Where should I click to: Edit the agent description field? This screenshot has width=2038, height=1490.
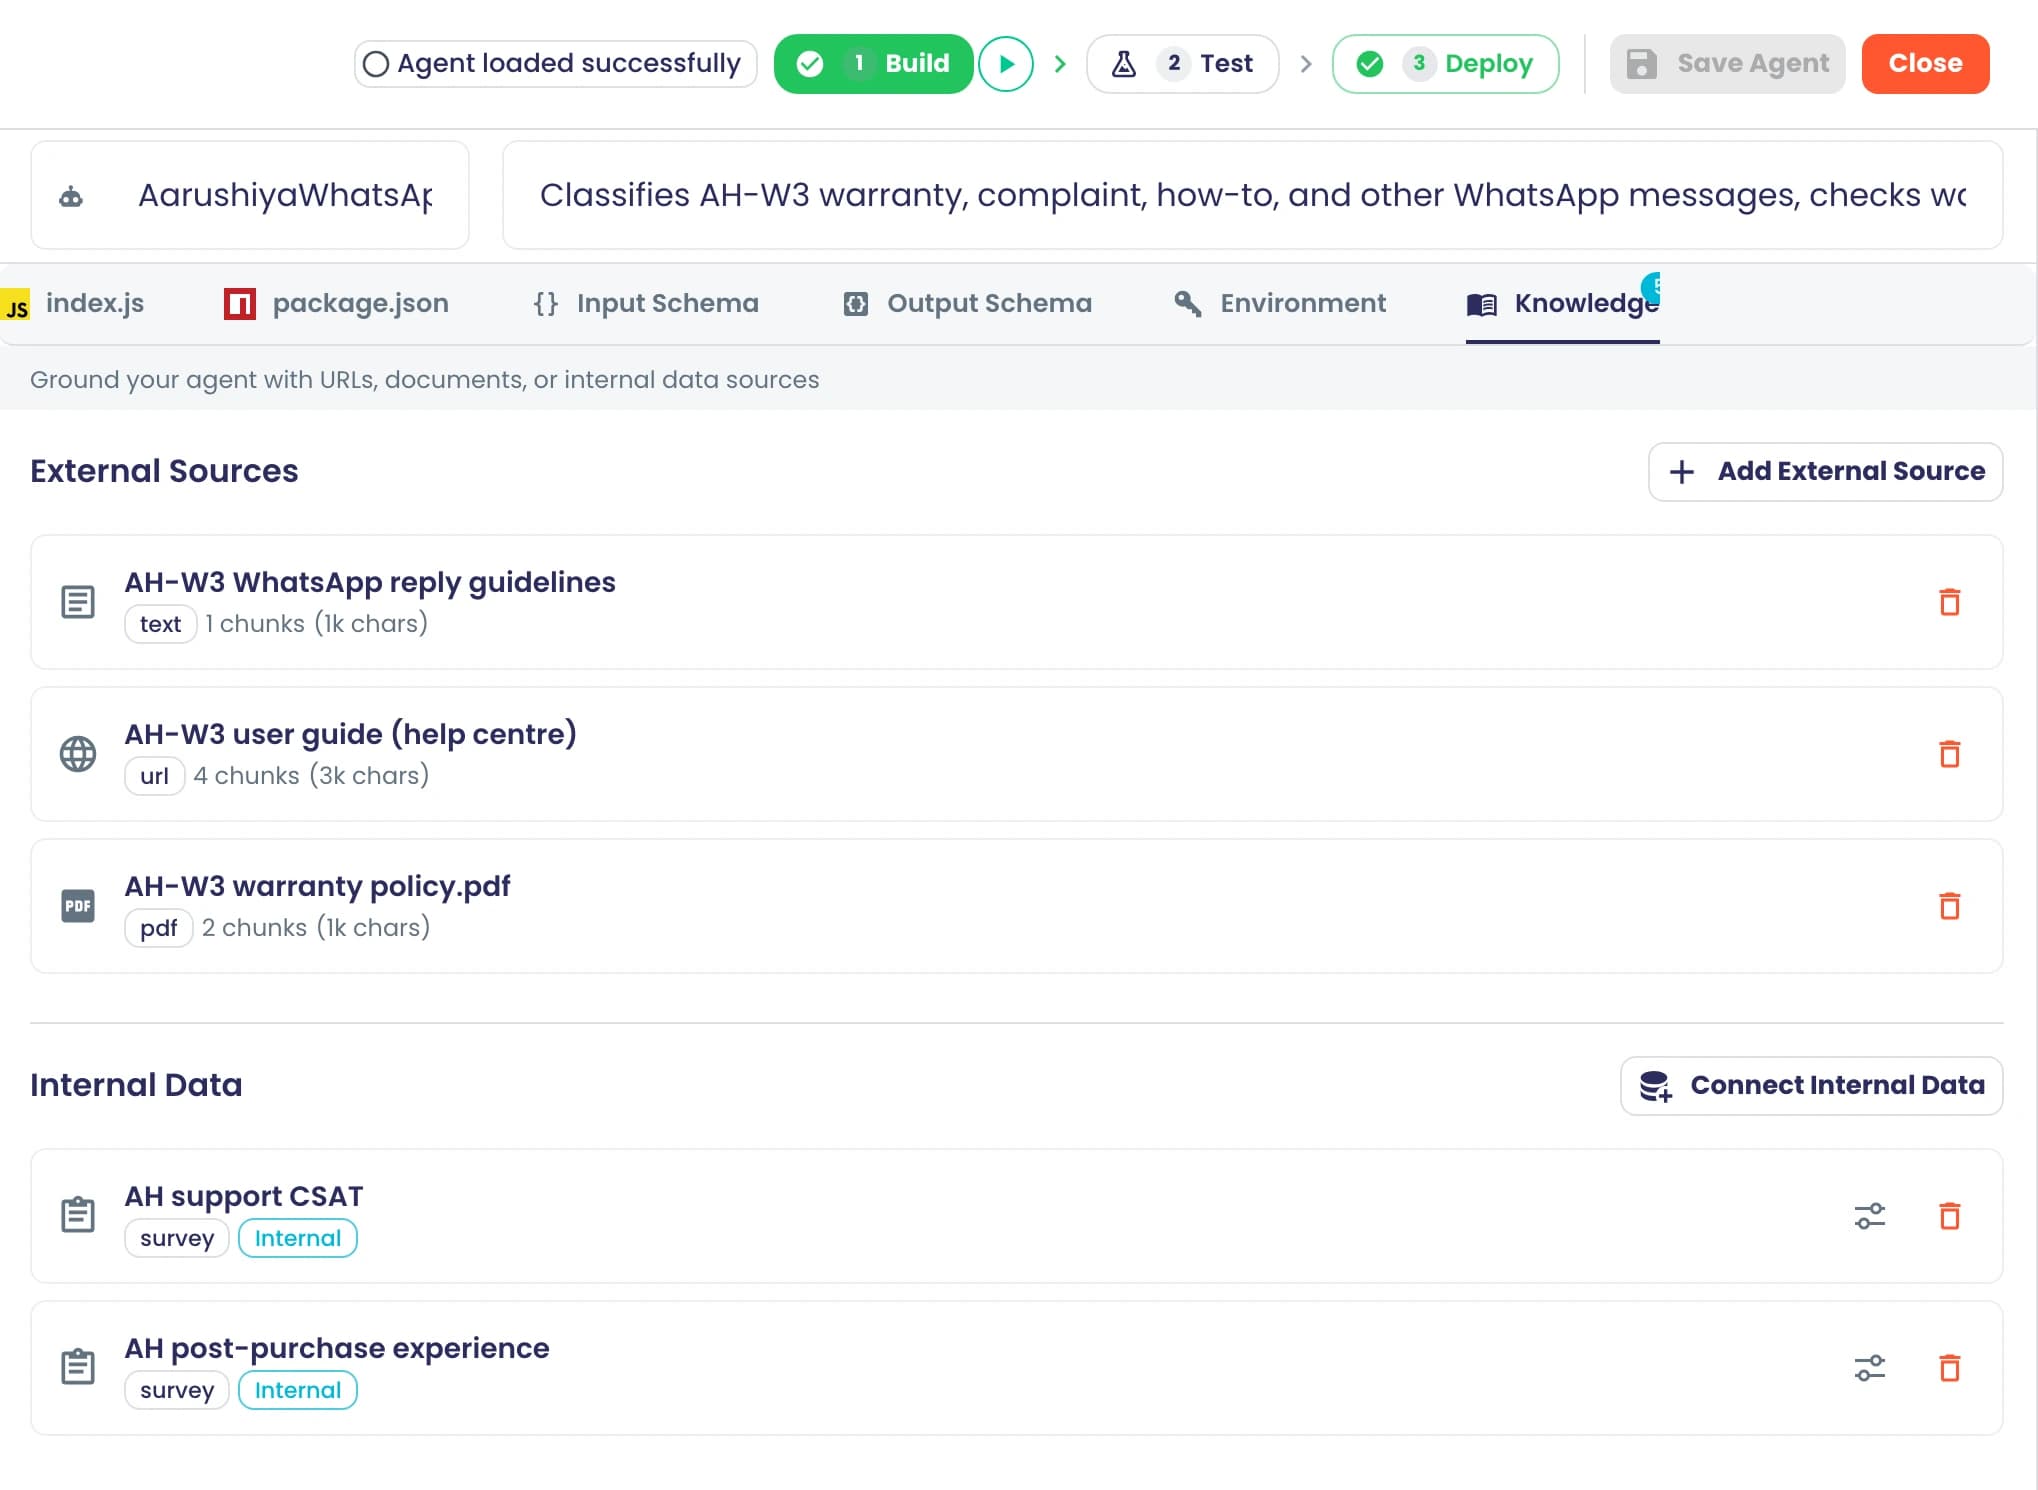tap(1252, 195)
